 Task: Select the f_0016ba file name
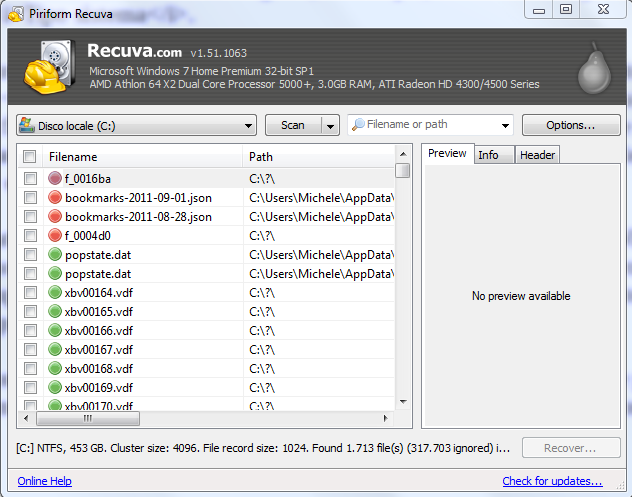point(87,179)
